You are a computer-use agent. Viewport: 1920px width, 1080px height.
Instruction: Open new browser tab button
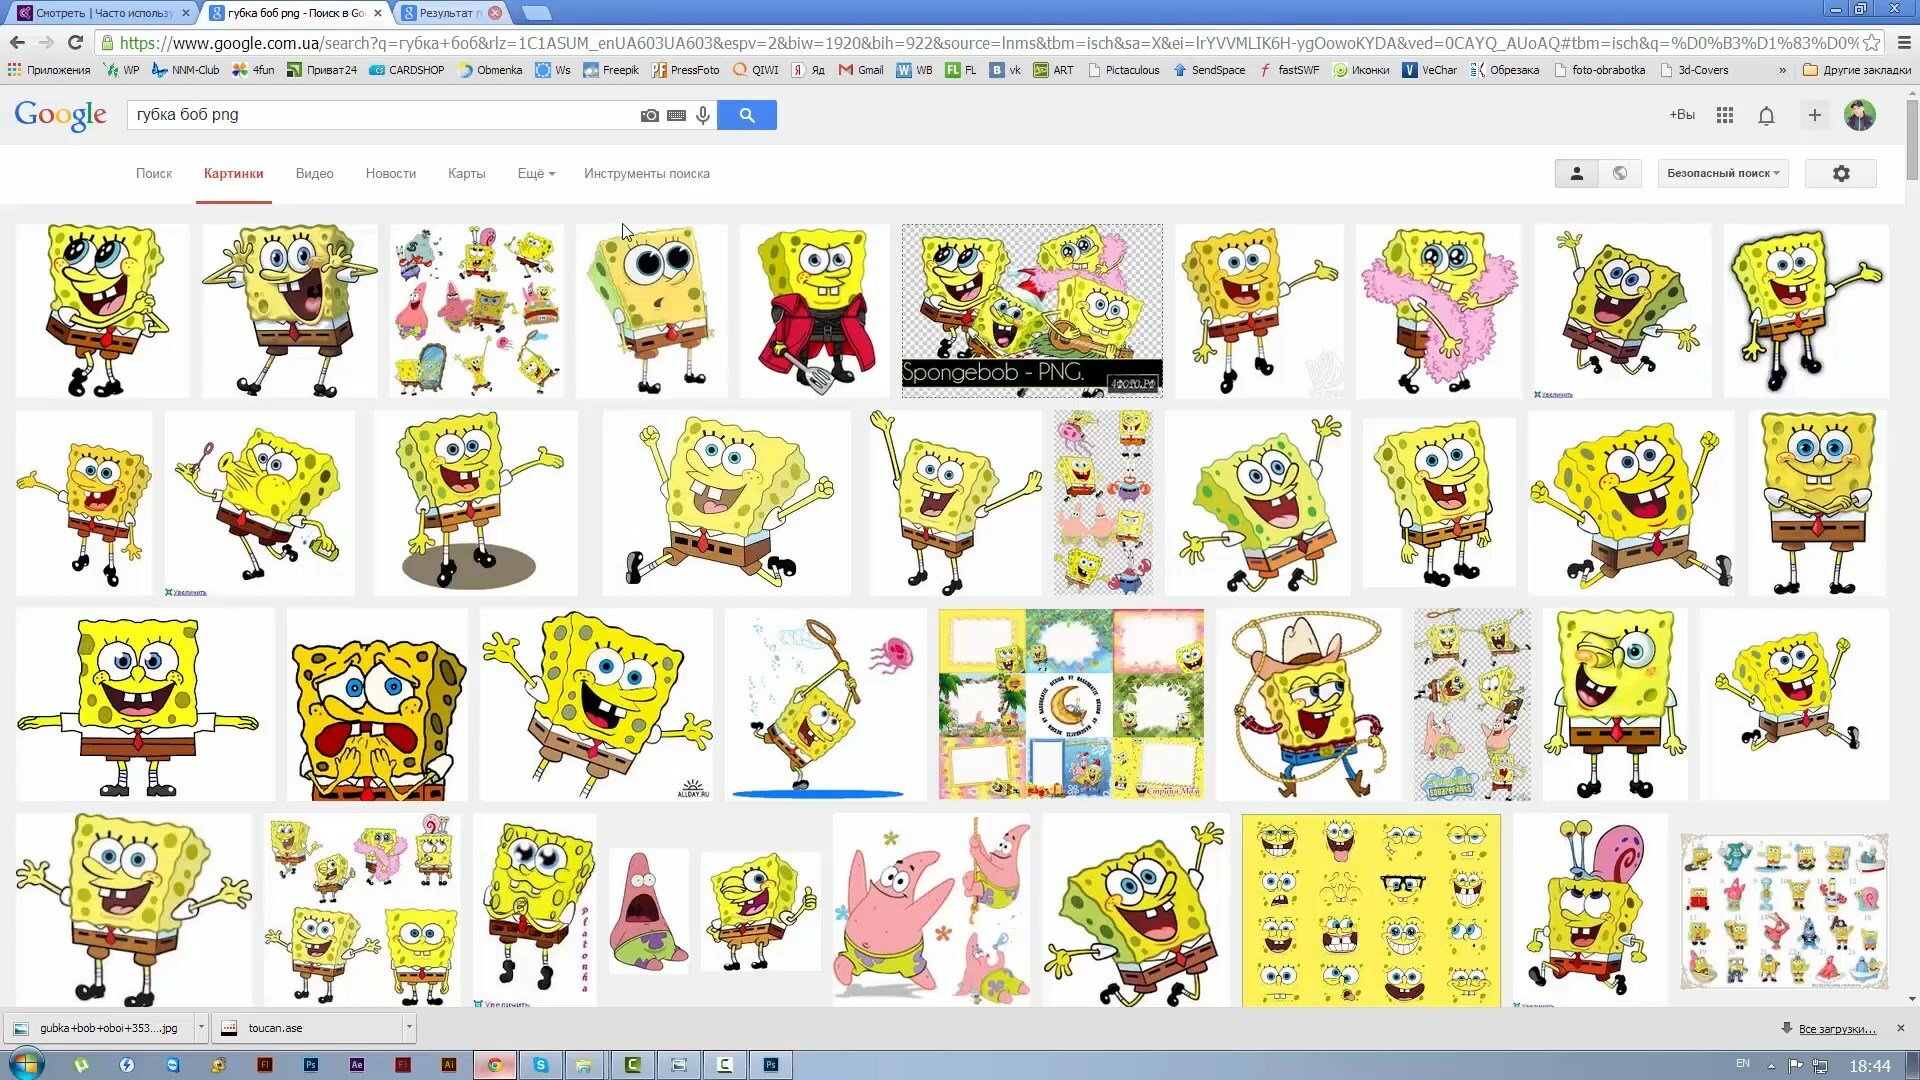click(537, 13)
